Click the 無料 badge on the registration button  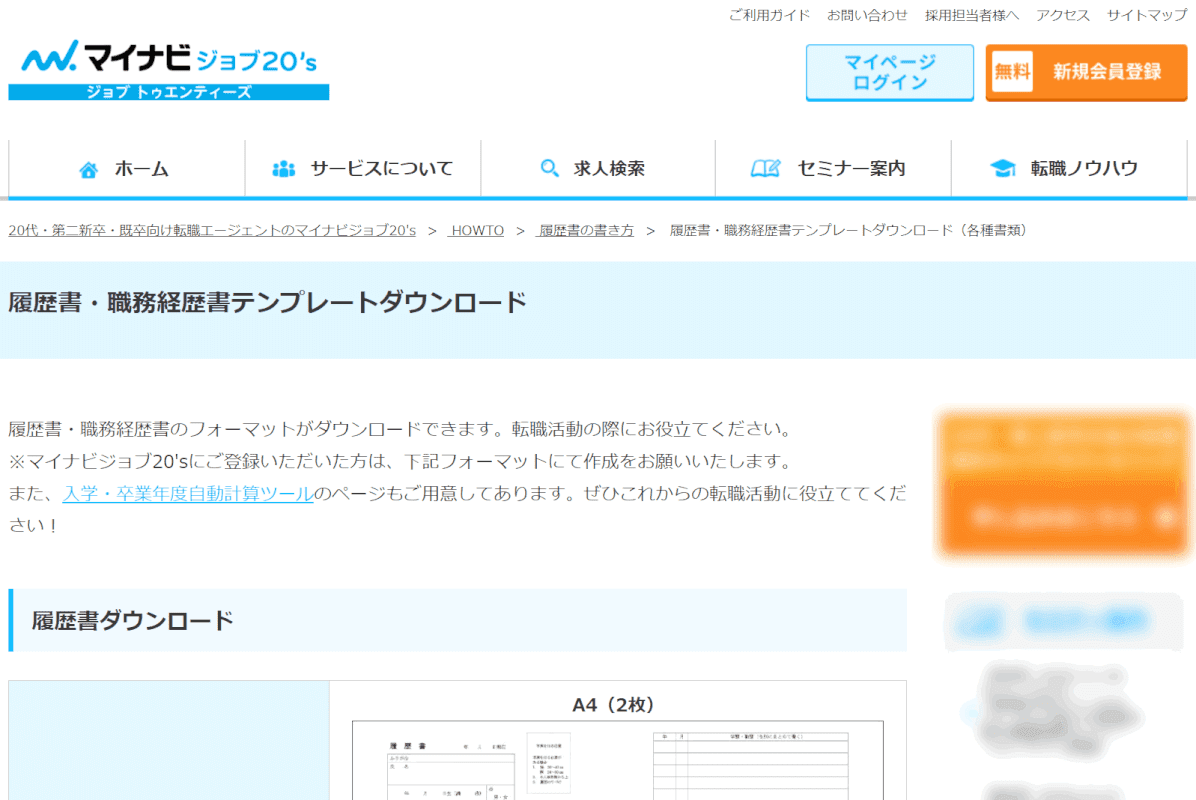(1012, 72)
